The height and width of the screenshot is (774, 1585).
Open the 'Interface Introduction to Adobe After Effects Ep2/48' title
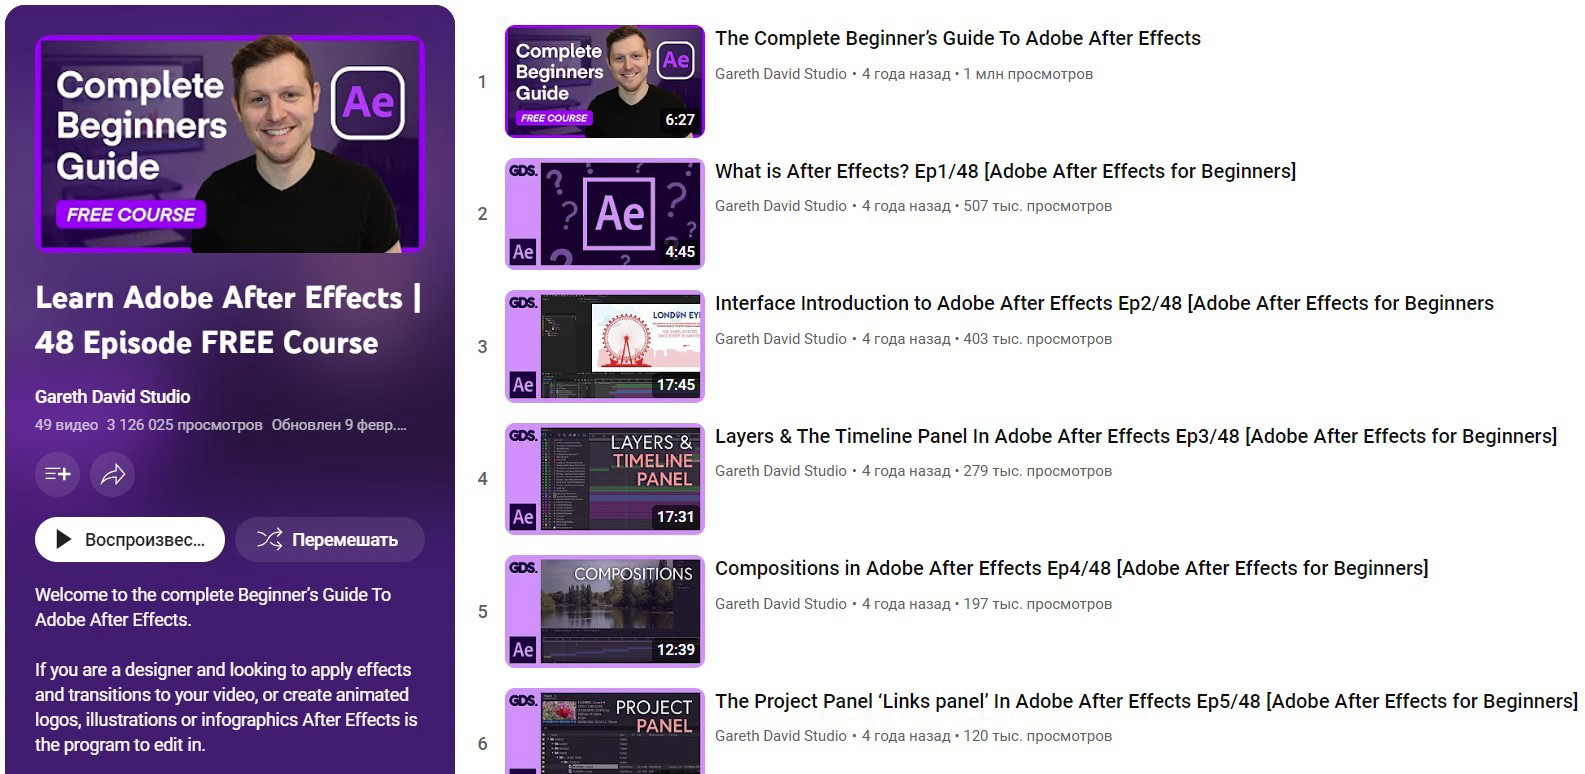tap(1104, 304)
